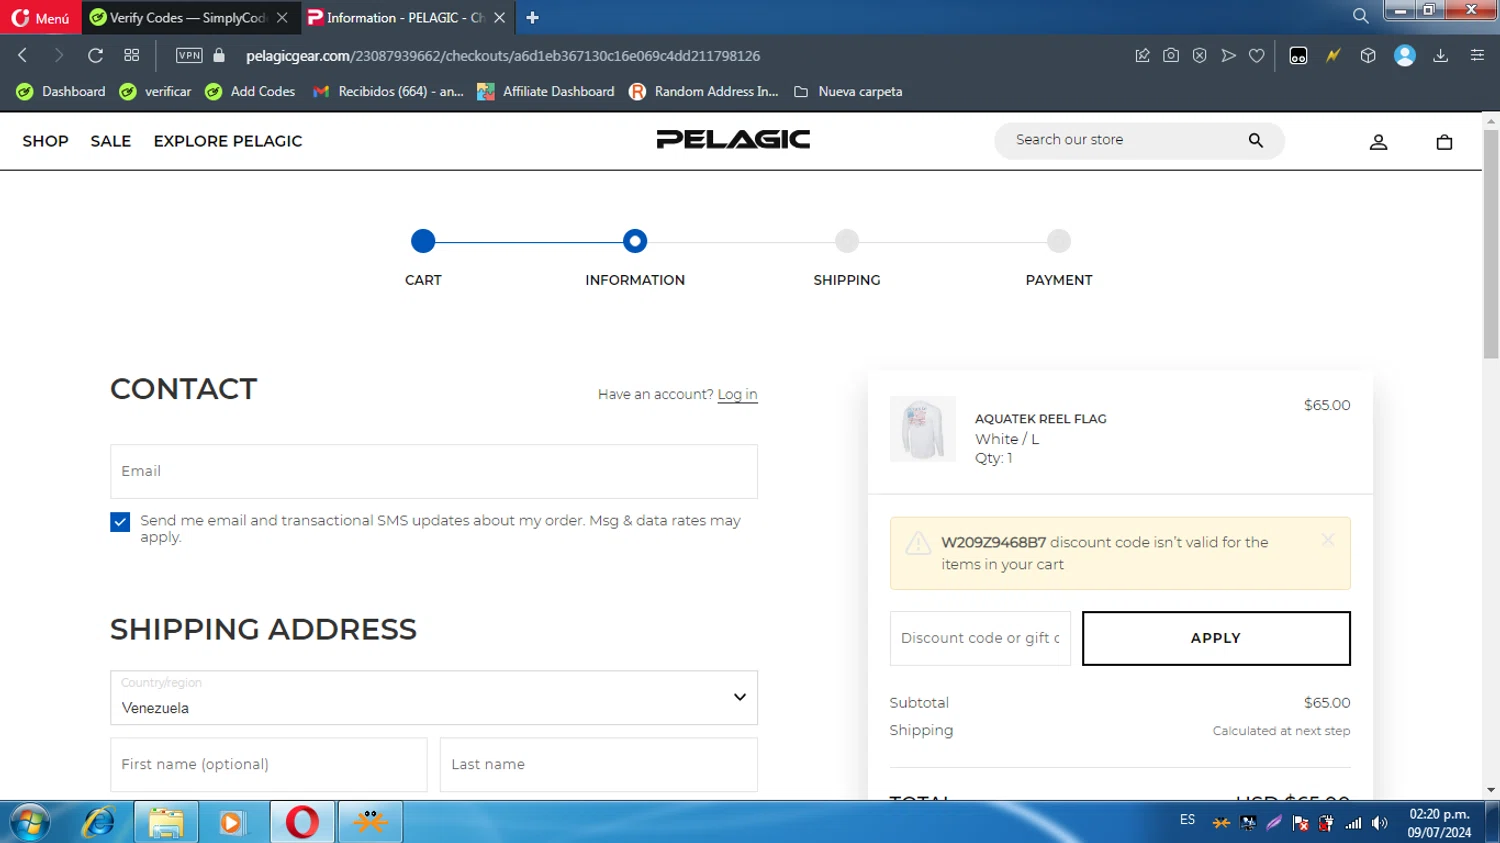Select INFORMATION checkout step

tap(635, 241)
